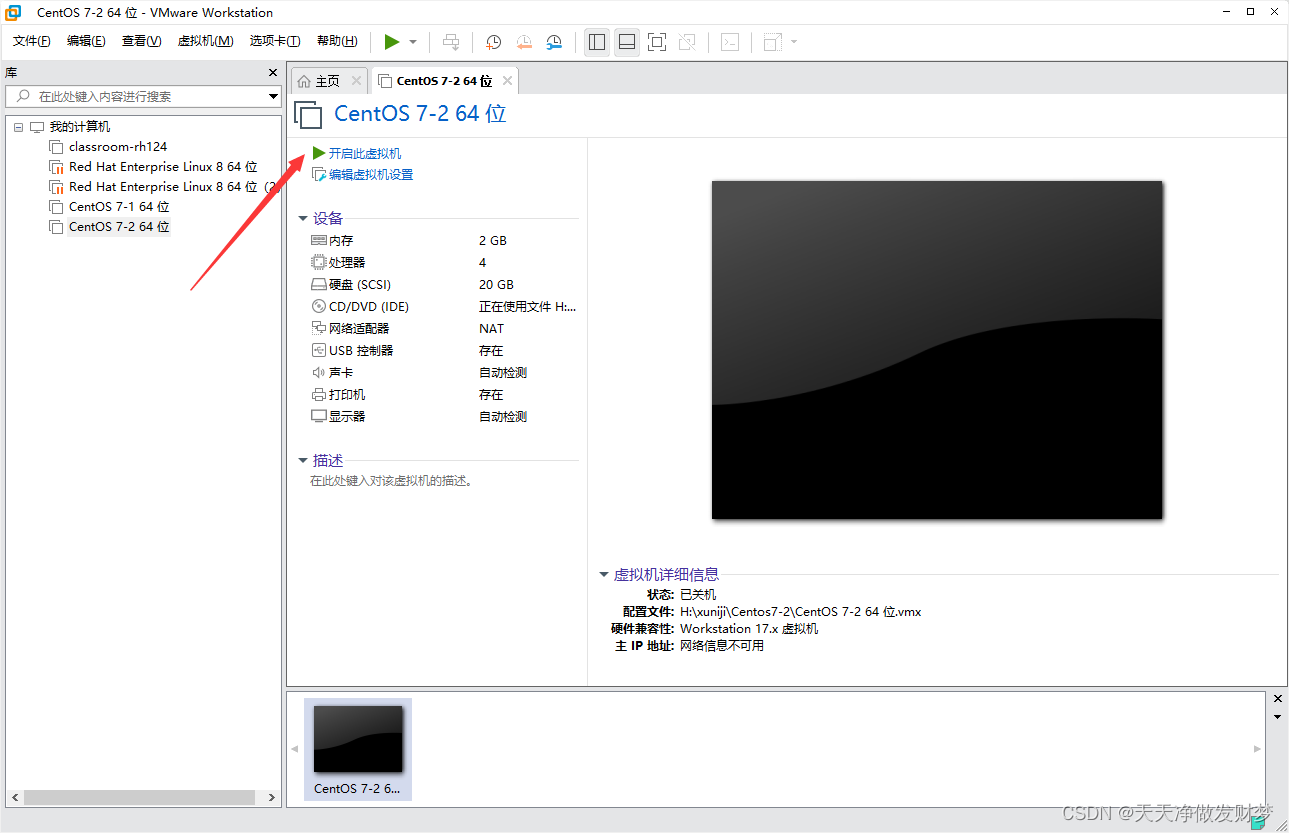Image resolution: width=1289 pixels, height=833 pixels.
Task: Collapse the 设备 section
Action: pyautogui.click(x=303, y=218)
